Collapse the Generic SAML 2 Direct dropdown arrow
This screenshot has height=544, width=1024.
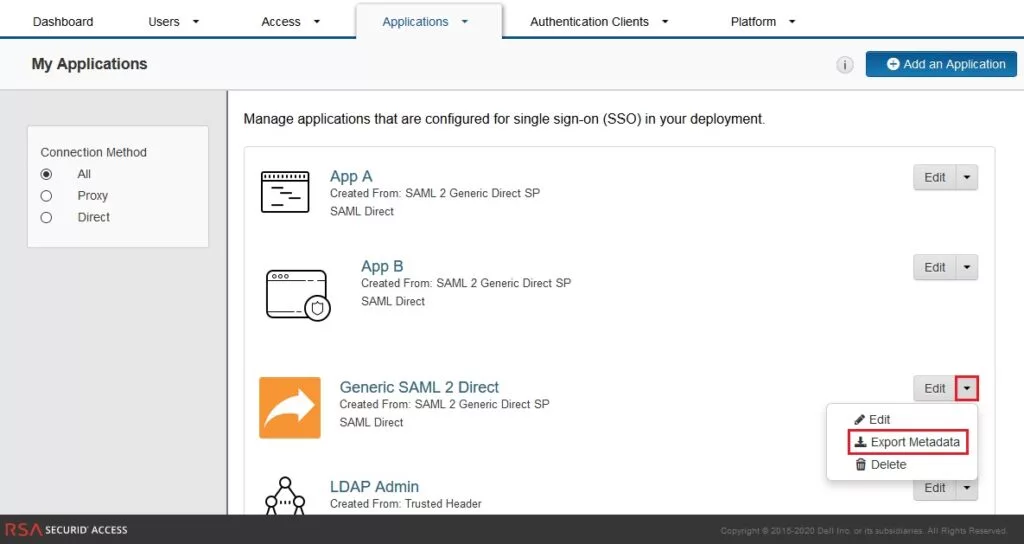tap(967, 389)
